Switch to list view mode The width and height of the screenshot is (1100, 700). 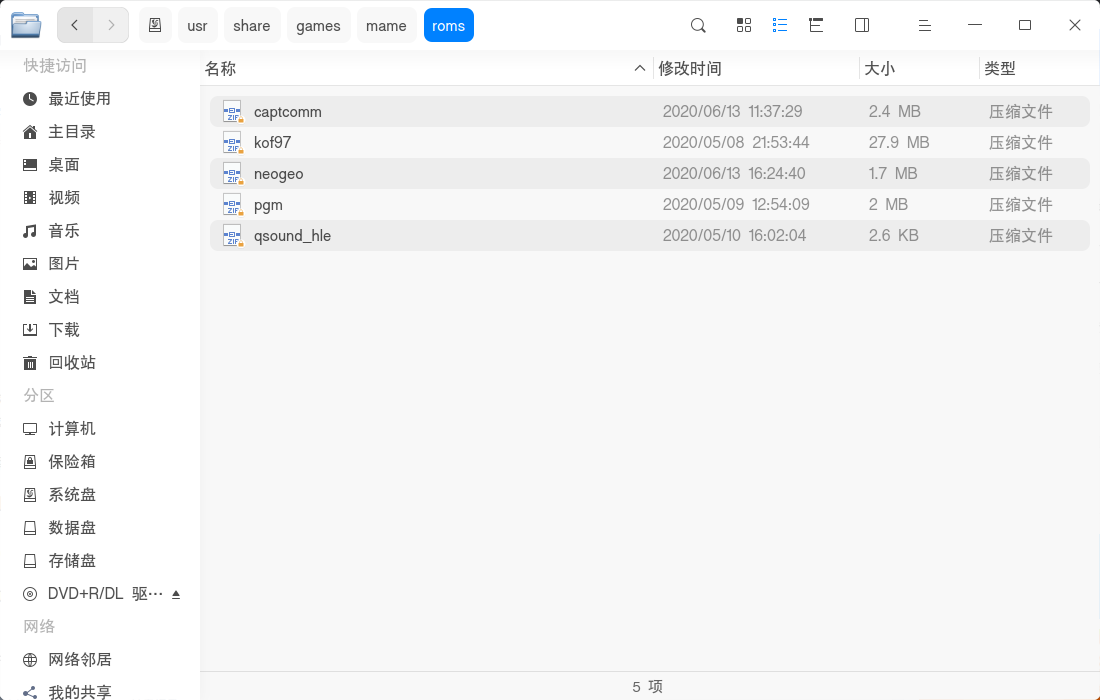point(779,25)
